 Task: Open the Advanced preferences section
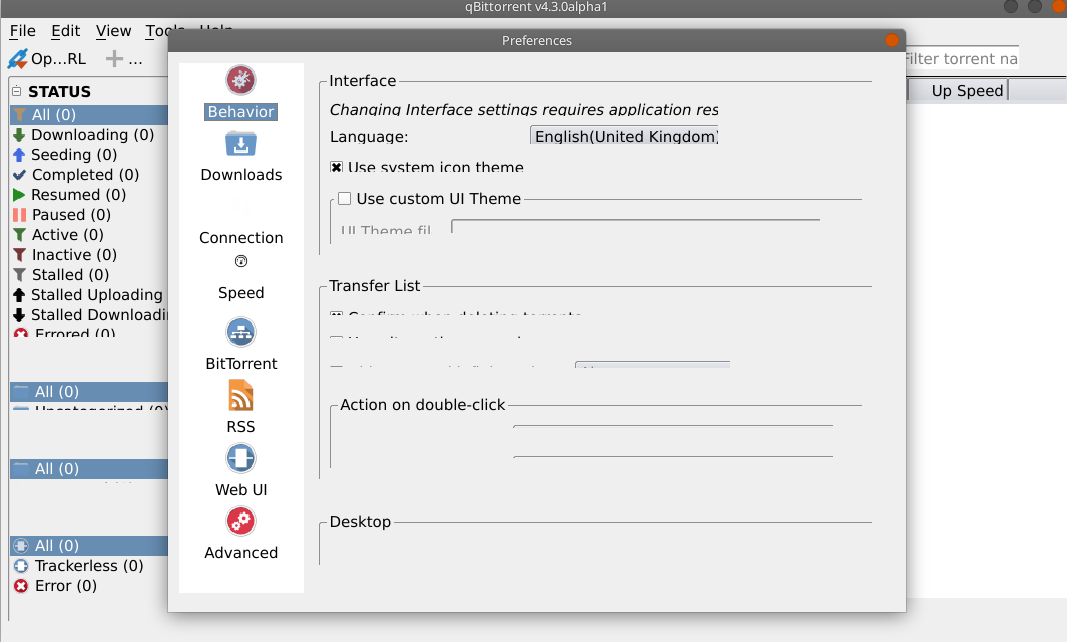point(241,534)
